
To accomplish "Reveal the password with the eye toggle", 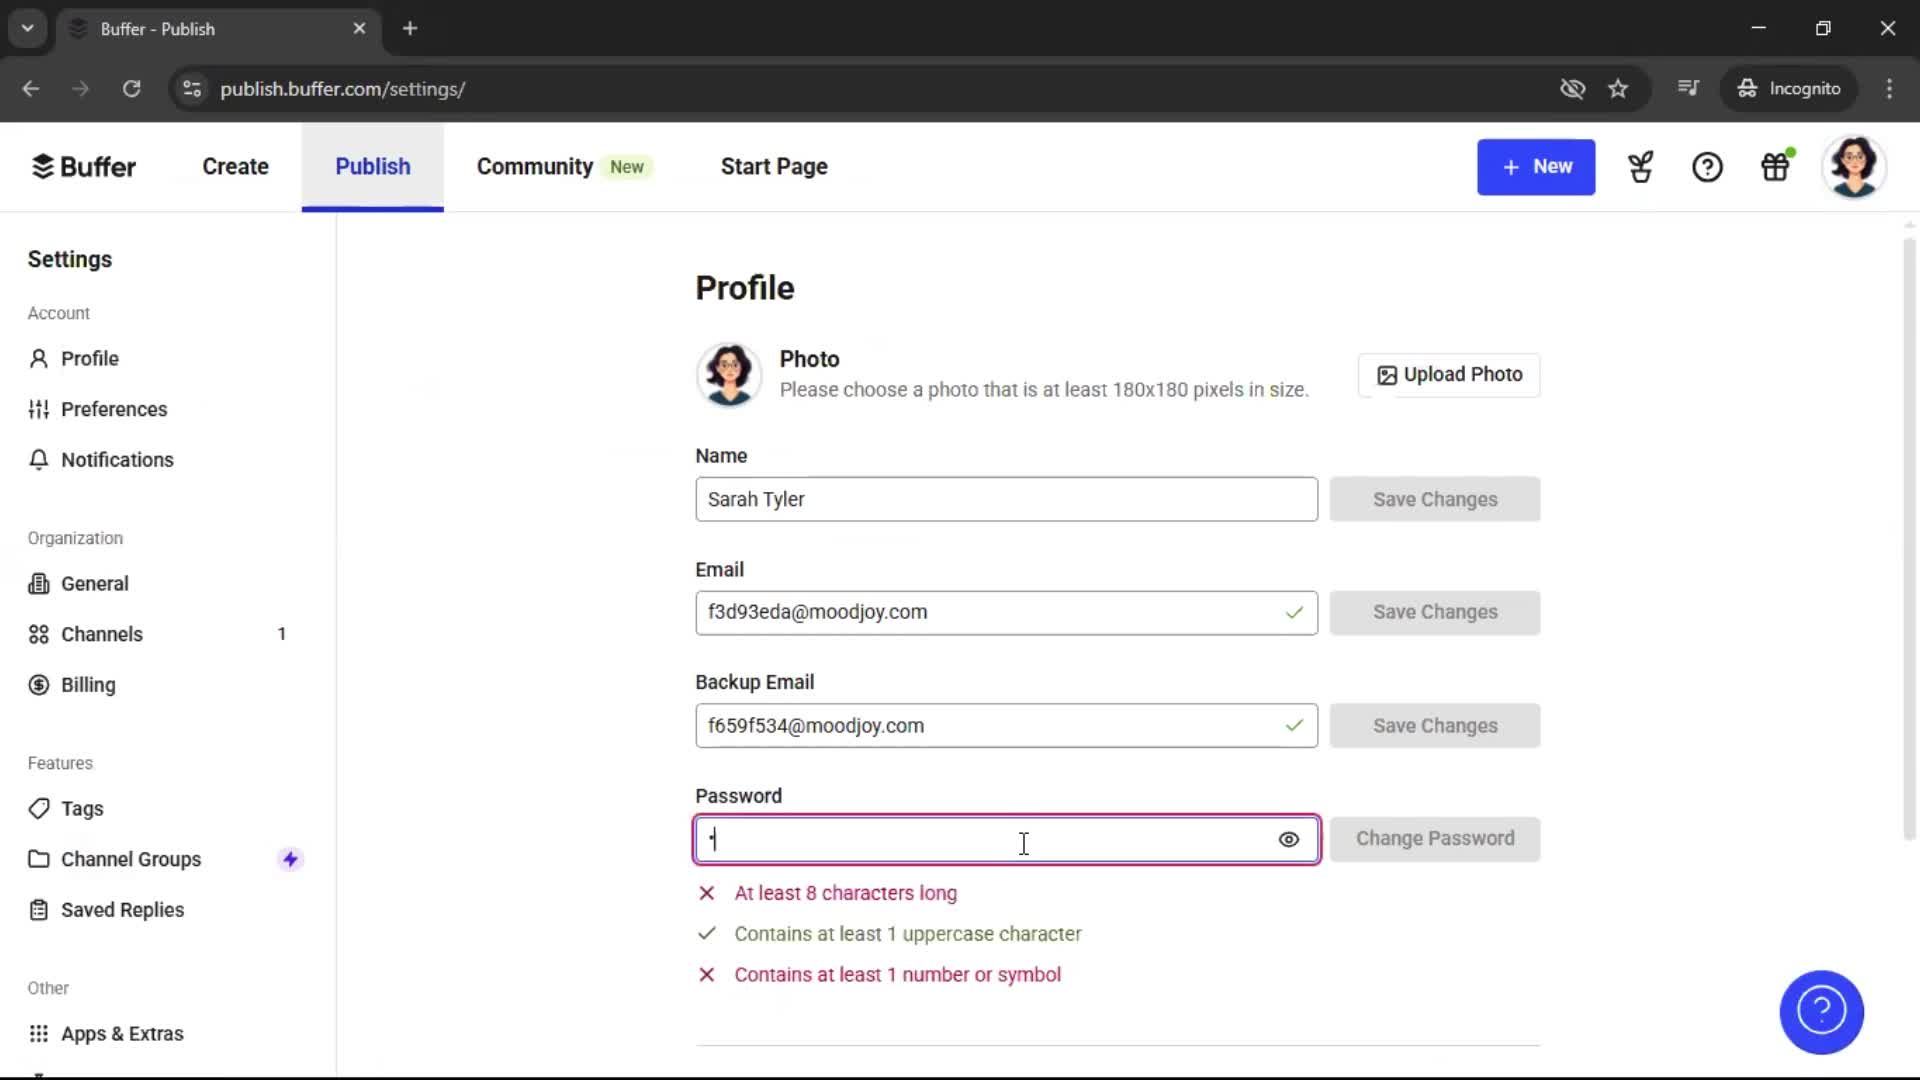I will click(x=1288, y=839).
